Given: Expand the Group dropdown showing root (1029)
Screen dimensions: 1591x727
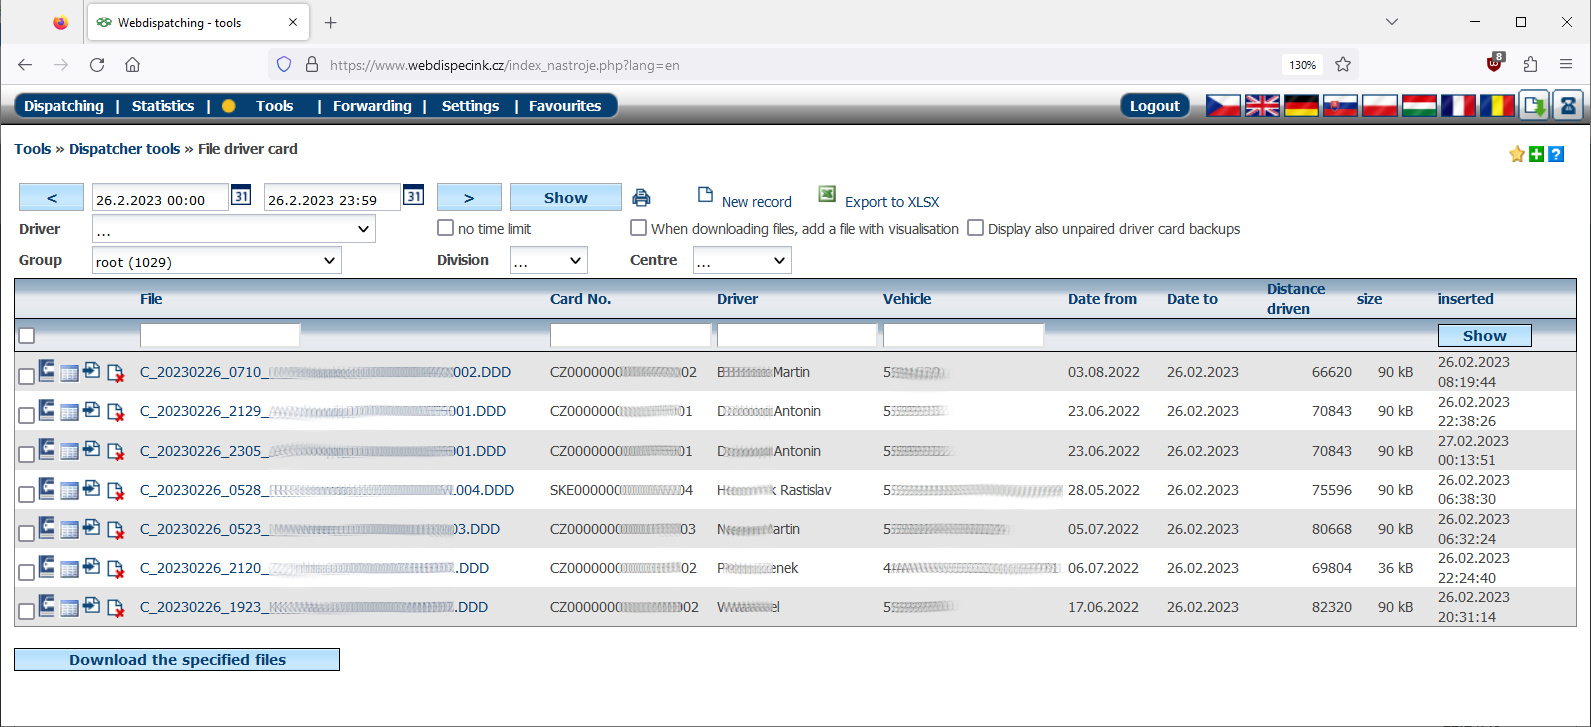Looking at the screenshot, I should point(216,261).
